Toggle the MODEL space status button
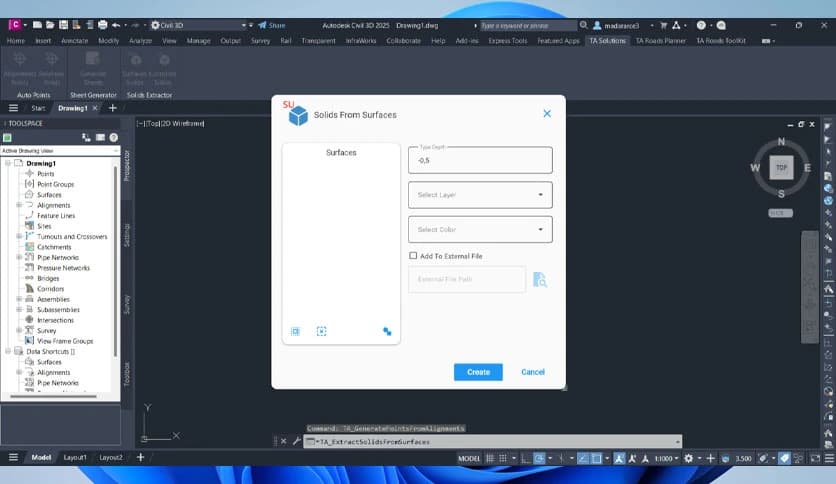The width and height of the screenshot is (836, 484). pyautogui.click(x=469, y=458)
